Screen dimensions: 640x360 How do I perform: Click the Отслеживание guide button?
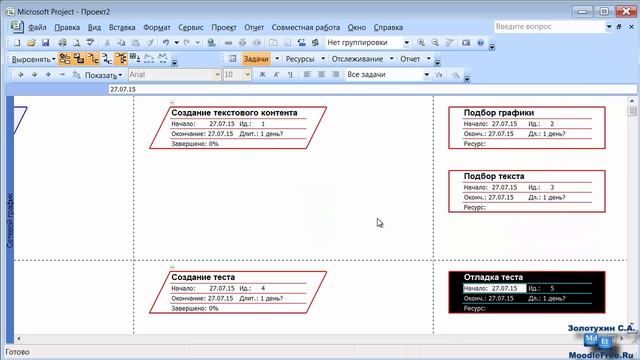[357, 59]
